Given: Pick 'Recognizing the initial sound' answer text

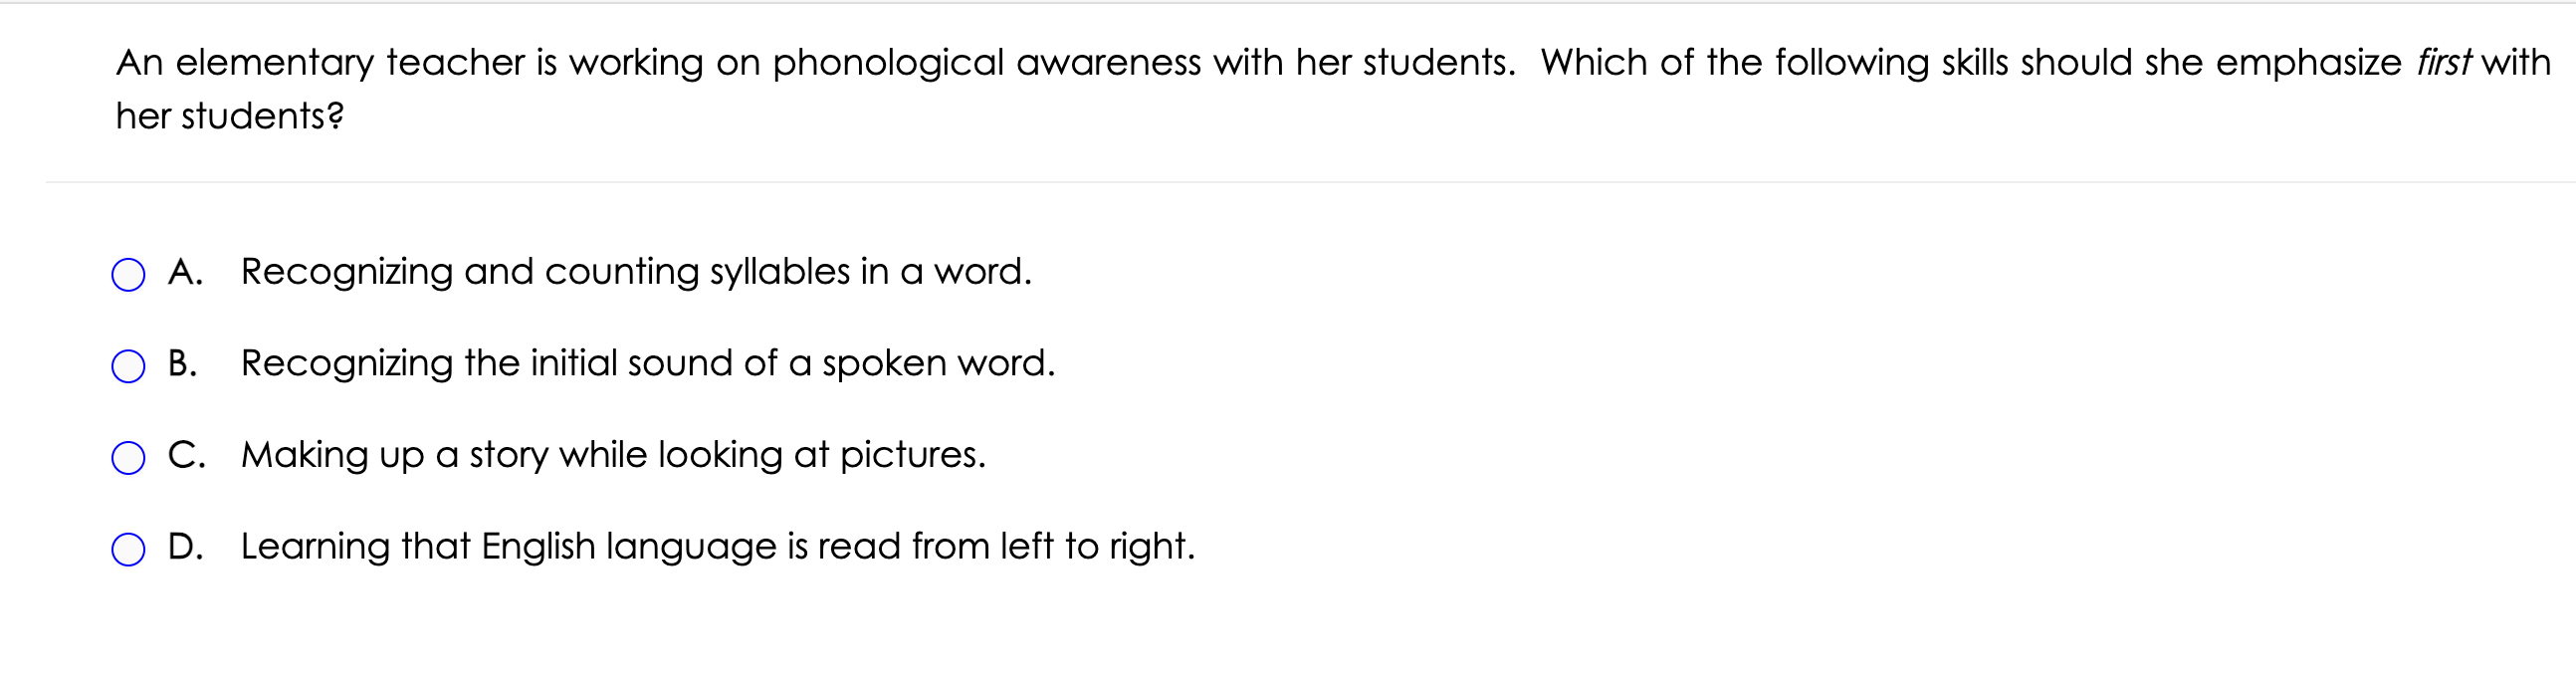Looking at the screenshot, I should coord(648,363).
